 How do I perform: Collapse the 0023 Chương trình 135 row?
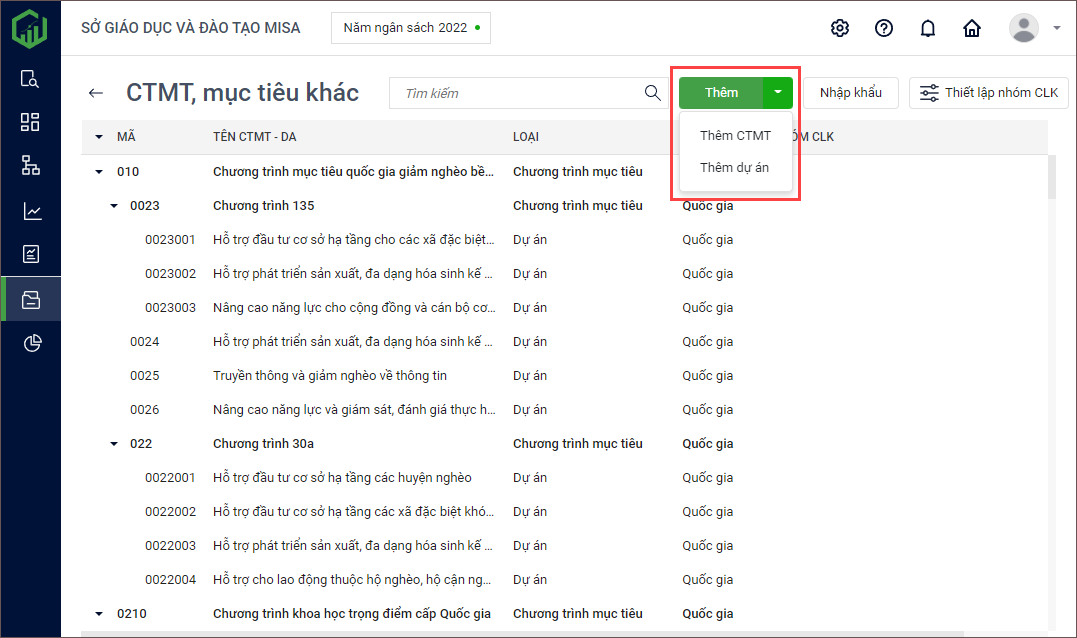(x=112, y=206)
